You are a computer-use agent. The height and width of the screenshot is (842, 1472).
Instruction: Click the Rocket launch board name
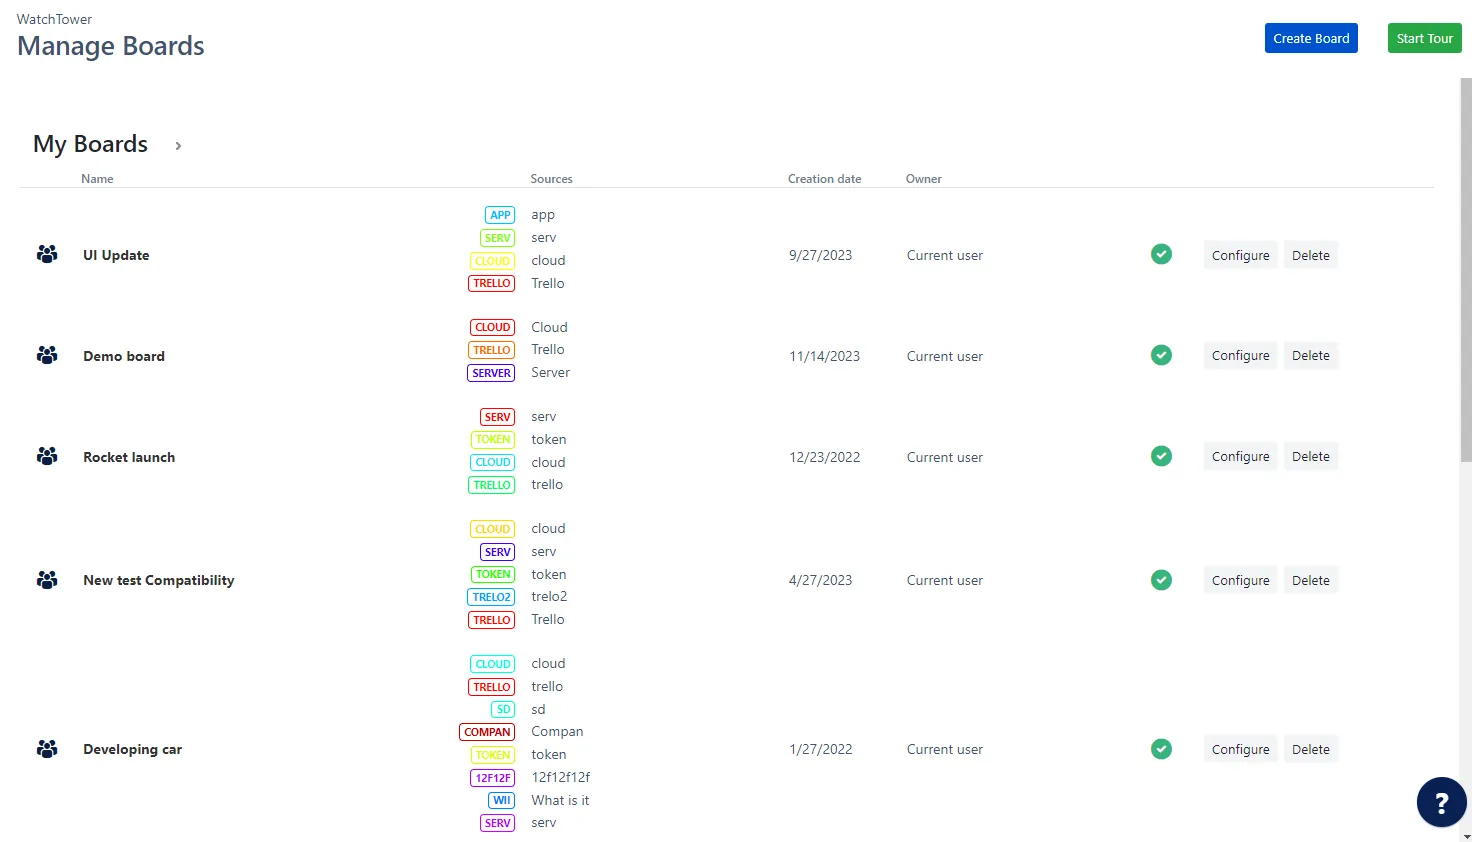tap(129, 457)
